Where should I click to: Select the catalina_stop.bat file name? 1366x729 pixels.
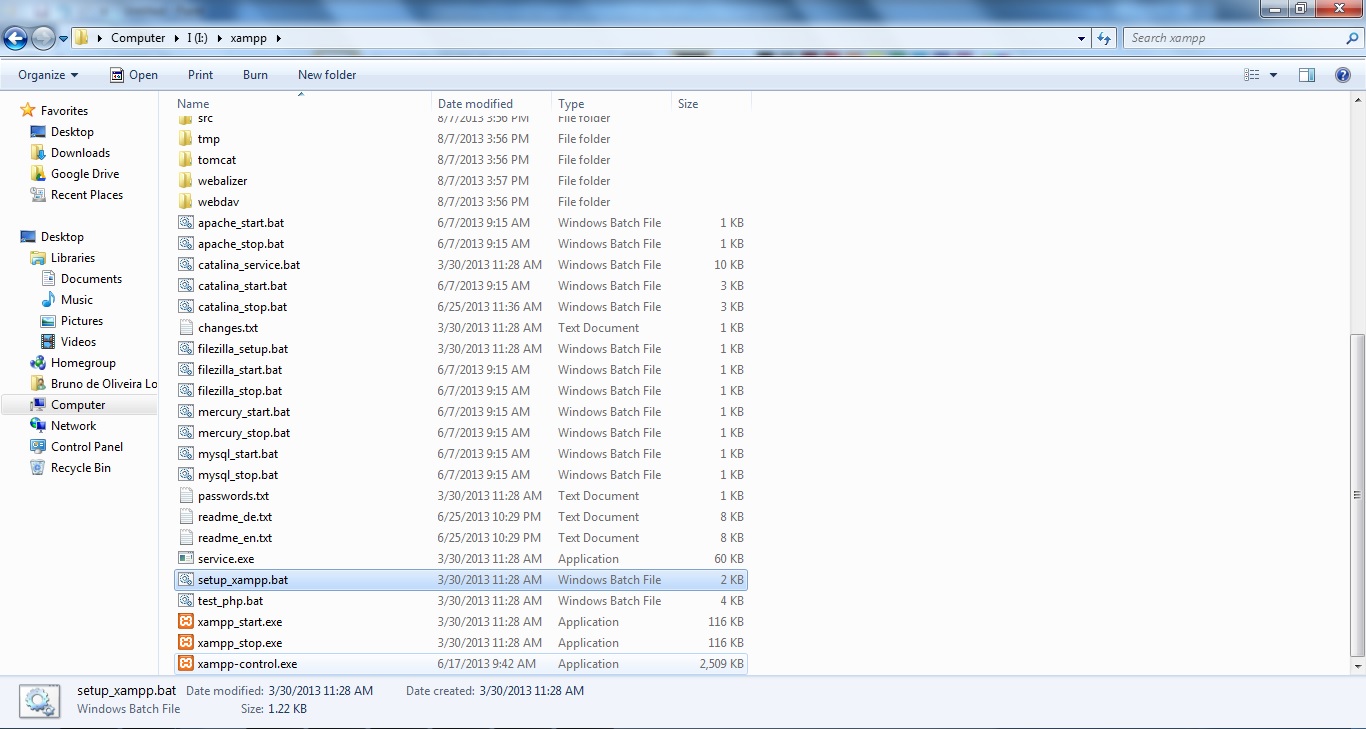(x=242, y=307)
